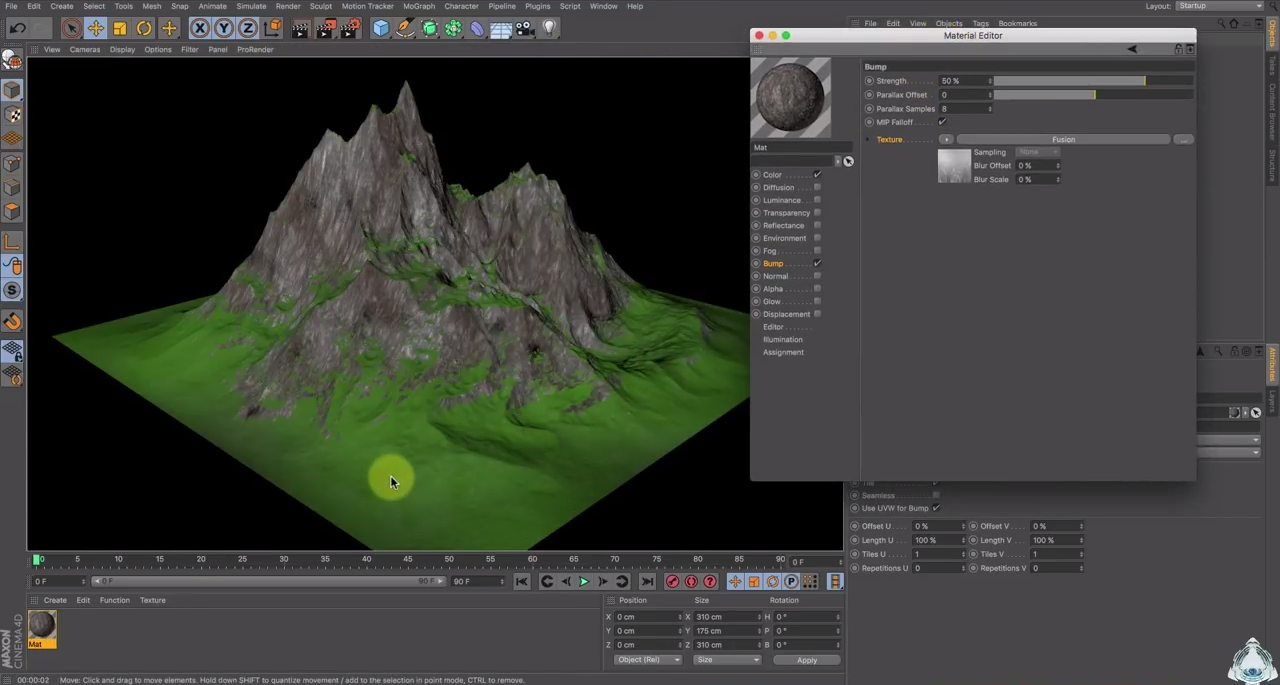Enable the Displacement channel checkbox

pos(817,314)
